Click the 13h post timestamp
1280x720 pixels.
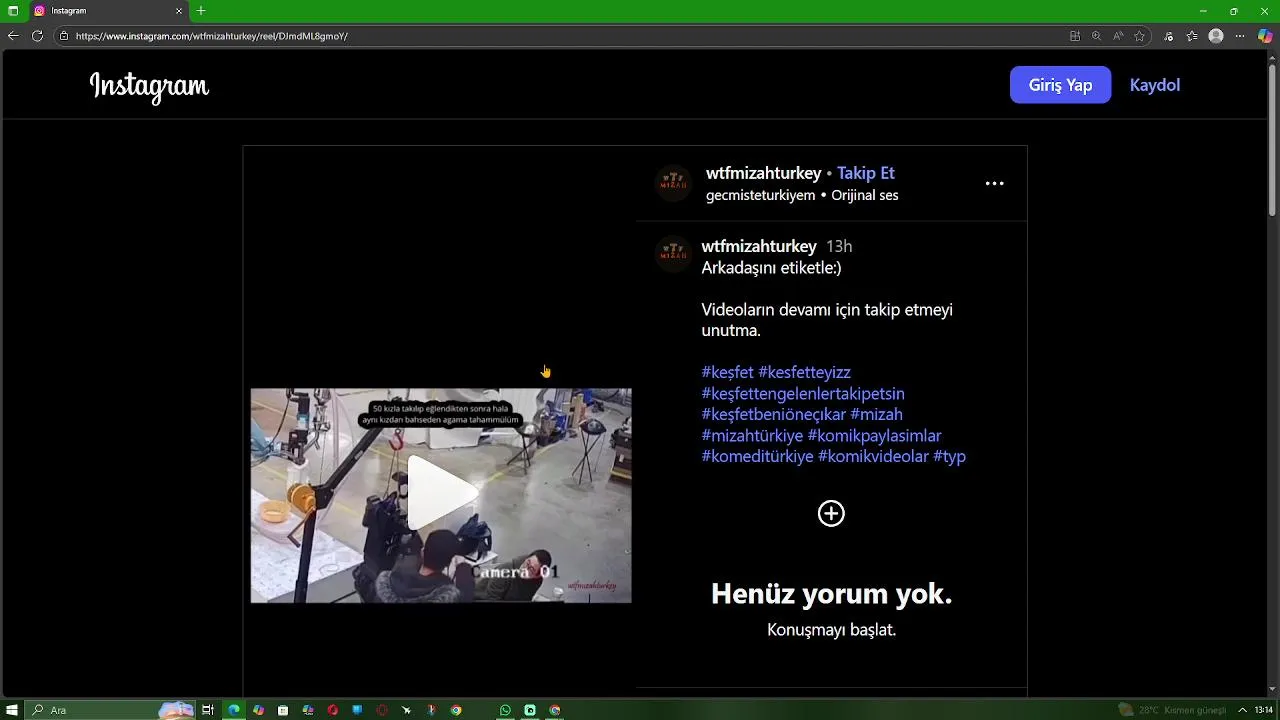(x=839, y=246)
